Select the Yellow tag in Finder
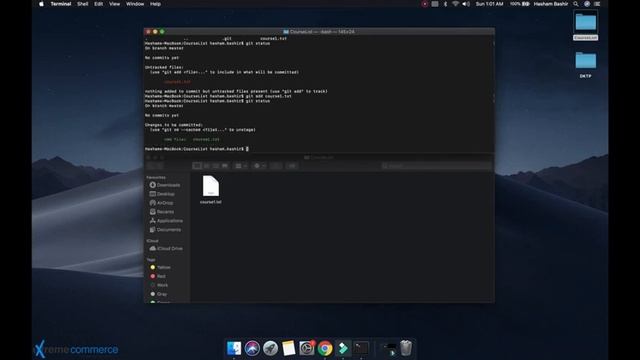This screenshot has height=360, width=640. coord(160,267)
